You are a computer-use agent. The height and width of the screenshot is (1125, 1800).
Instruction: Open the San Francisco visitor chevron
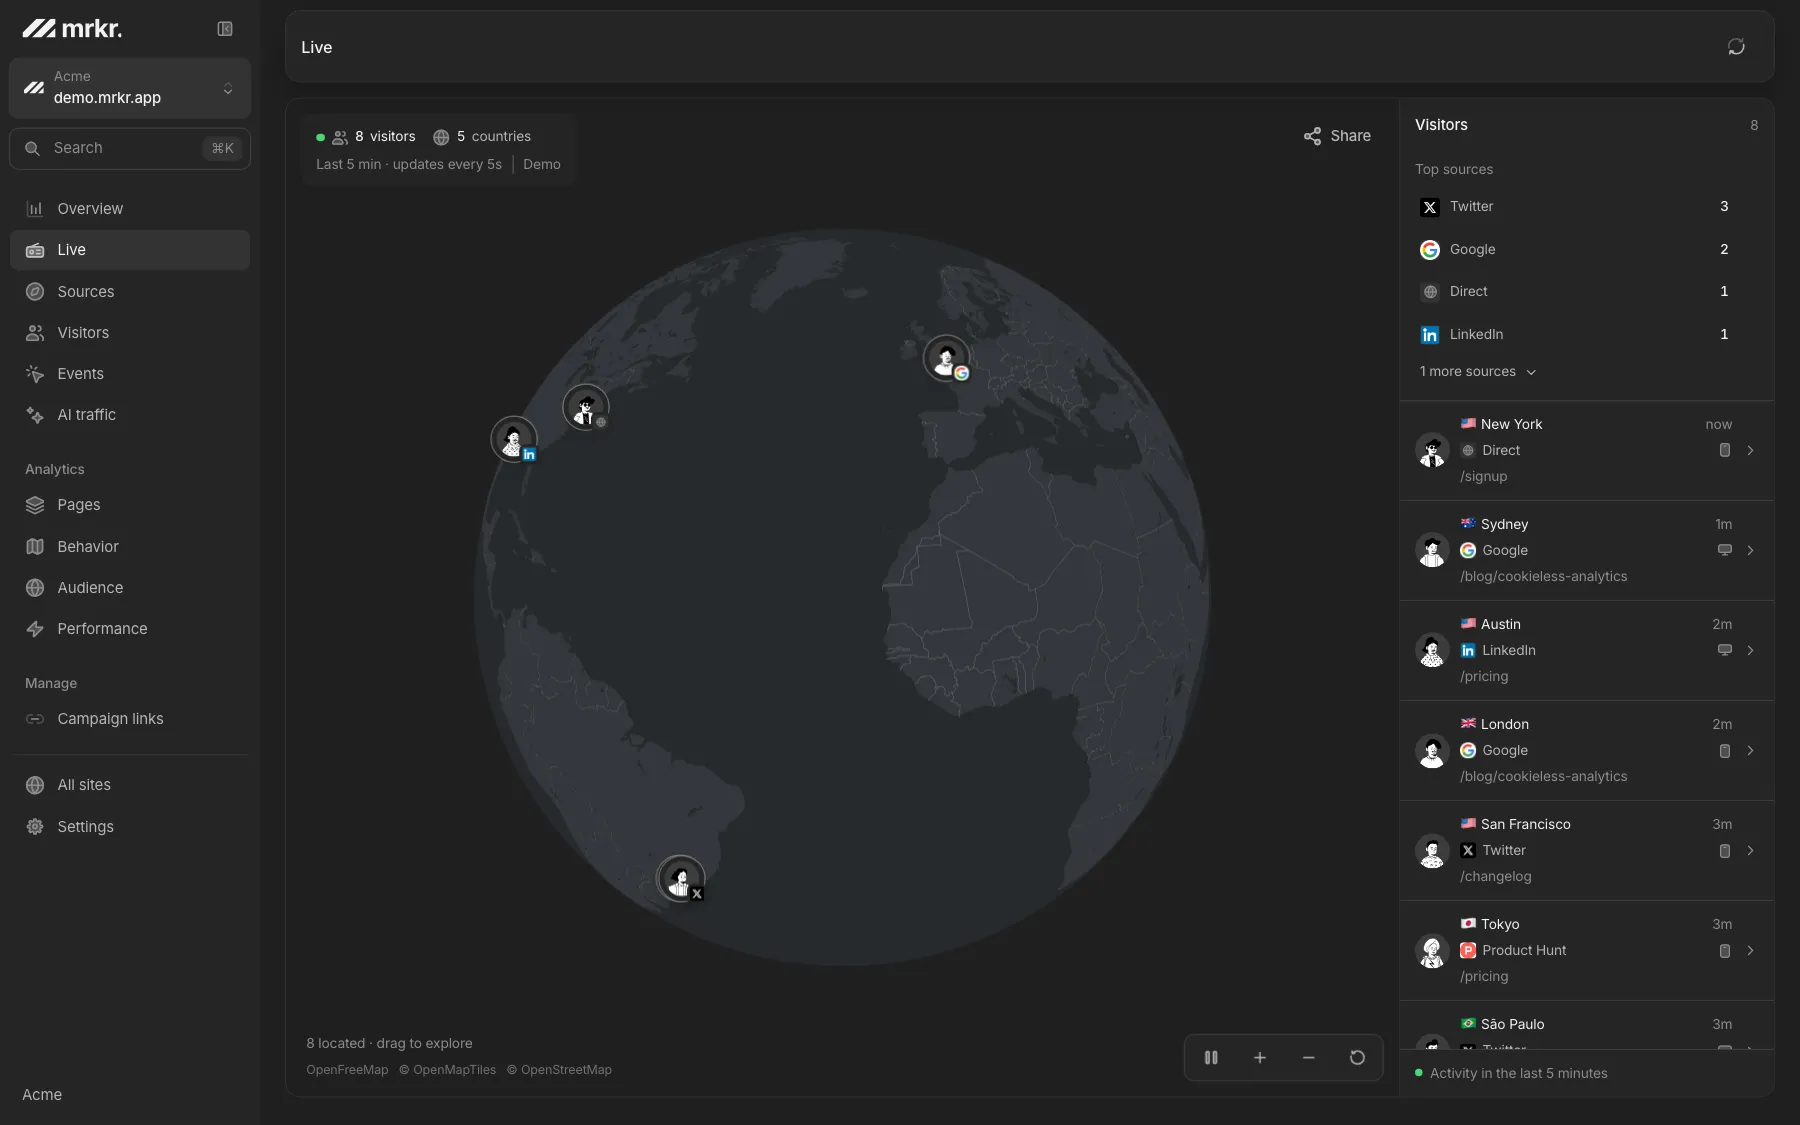pos(1750,851)
